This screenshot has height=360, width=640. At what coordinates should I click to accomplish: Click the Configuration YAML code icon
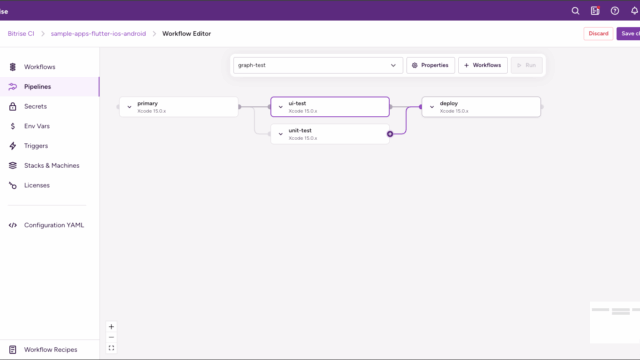point(13,225)
